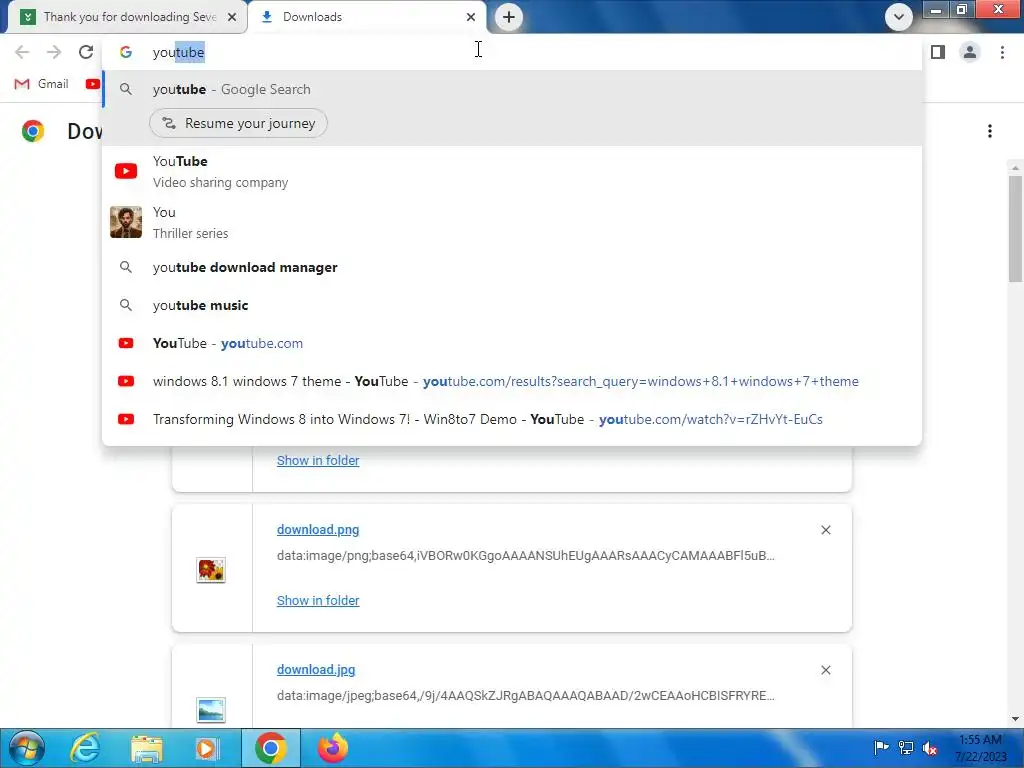Close the 'Thank you for downloading' tab
1024x768 pixels.
point(232,17)
